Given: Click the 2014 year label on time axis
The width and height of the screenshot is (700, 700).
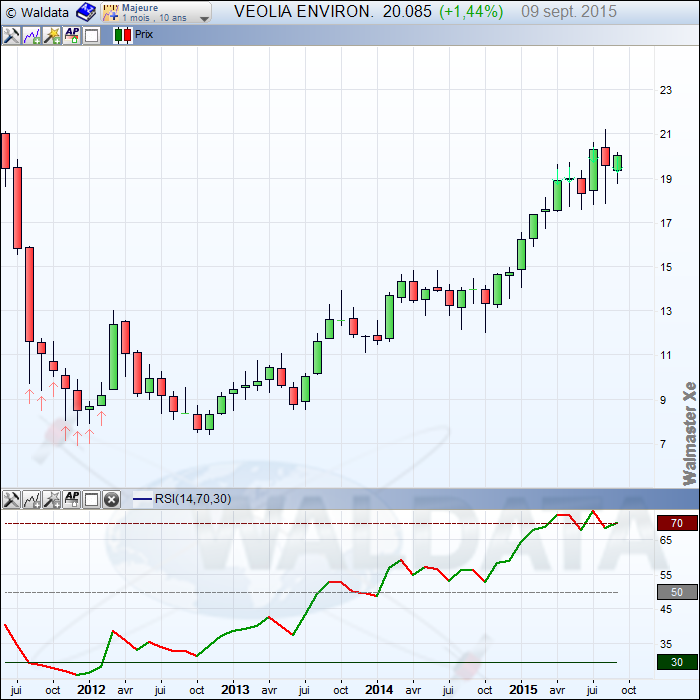Looking at the screenshot, I should tap(379, 690).
